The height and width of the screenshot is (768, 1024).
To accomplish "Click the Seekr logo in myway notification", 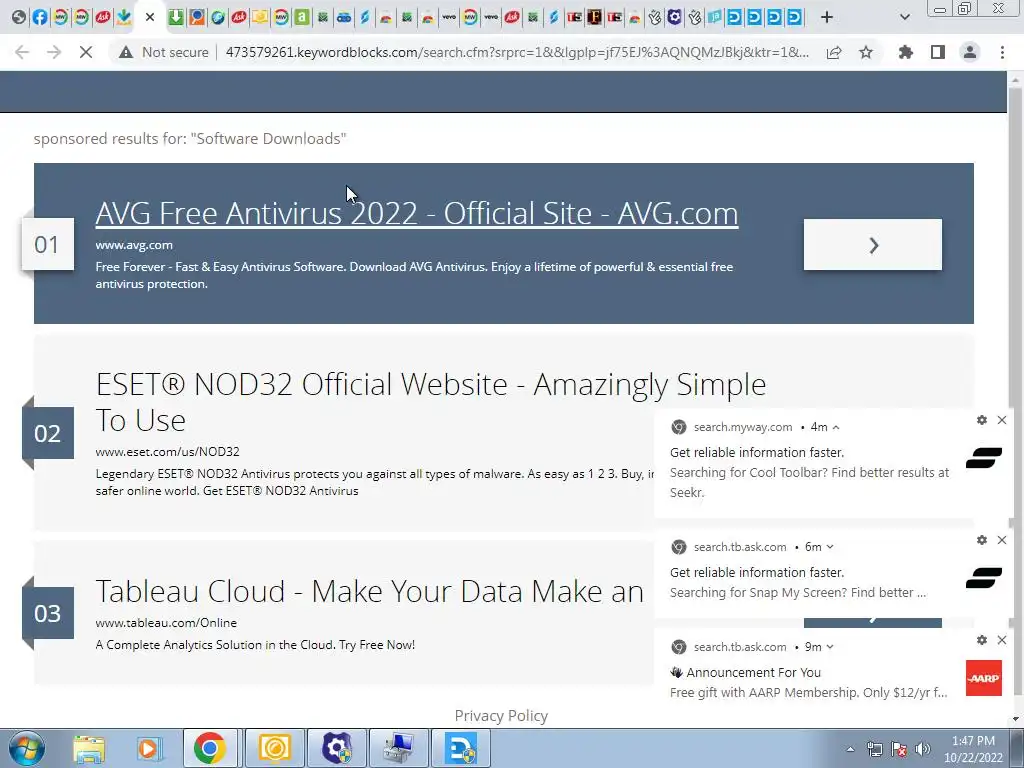I will coord(984,458).
